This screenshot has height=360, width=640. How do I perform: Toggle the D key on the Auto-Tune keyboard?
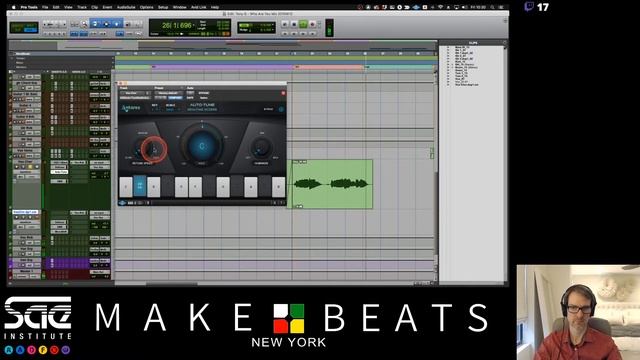[x=153, y=187]
